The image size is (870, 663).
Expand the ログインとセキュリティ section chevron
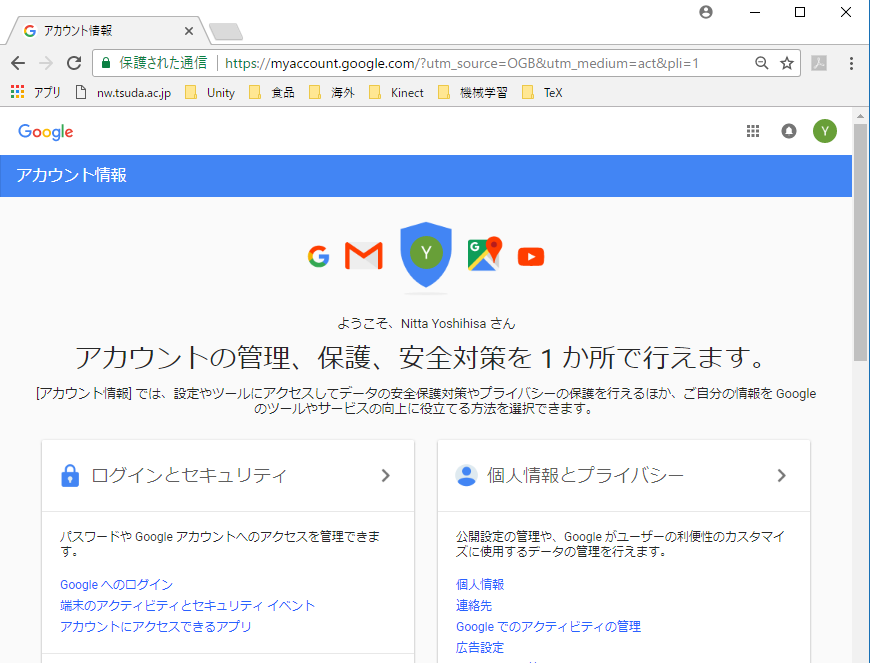[x=385, y=476]
